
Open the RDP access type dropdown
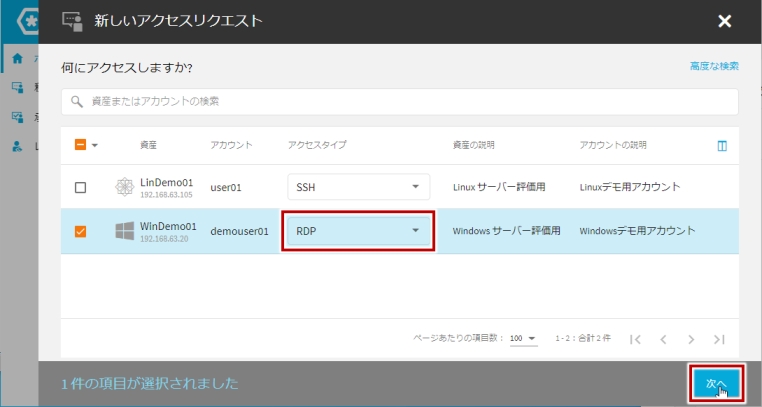[x=359, y=231]
